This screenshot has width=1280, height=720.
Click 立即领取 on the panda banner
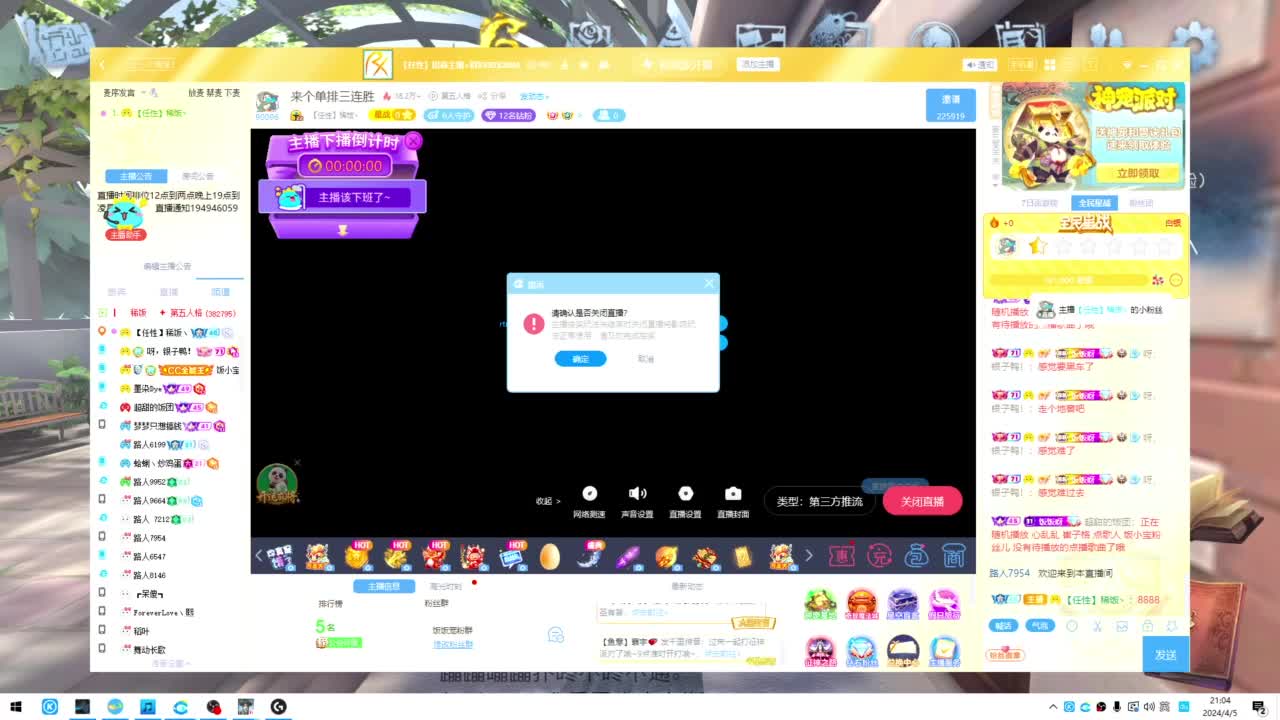pyautogui.click(x=1138, y=173)
